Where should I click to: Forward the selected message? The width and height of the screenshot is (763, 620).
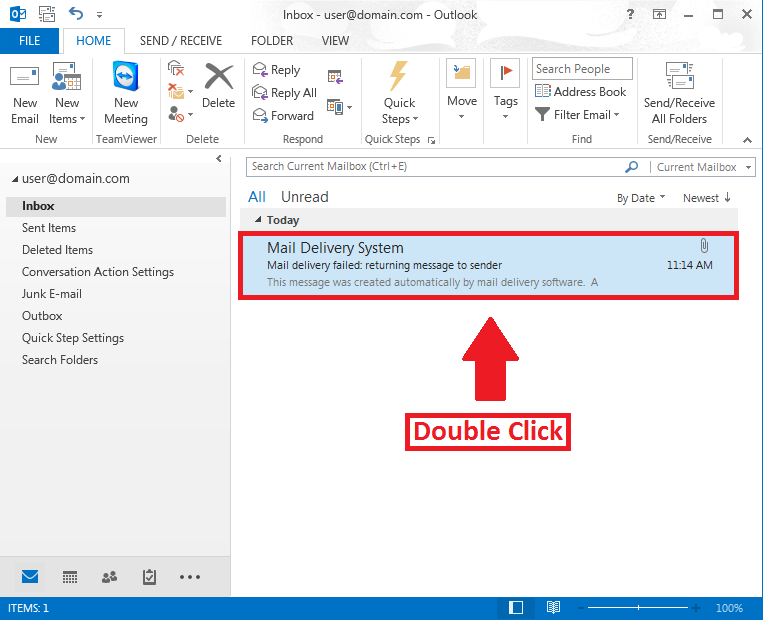pyautogui.click(x=283, y=115)
